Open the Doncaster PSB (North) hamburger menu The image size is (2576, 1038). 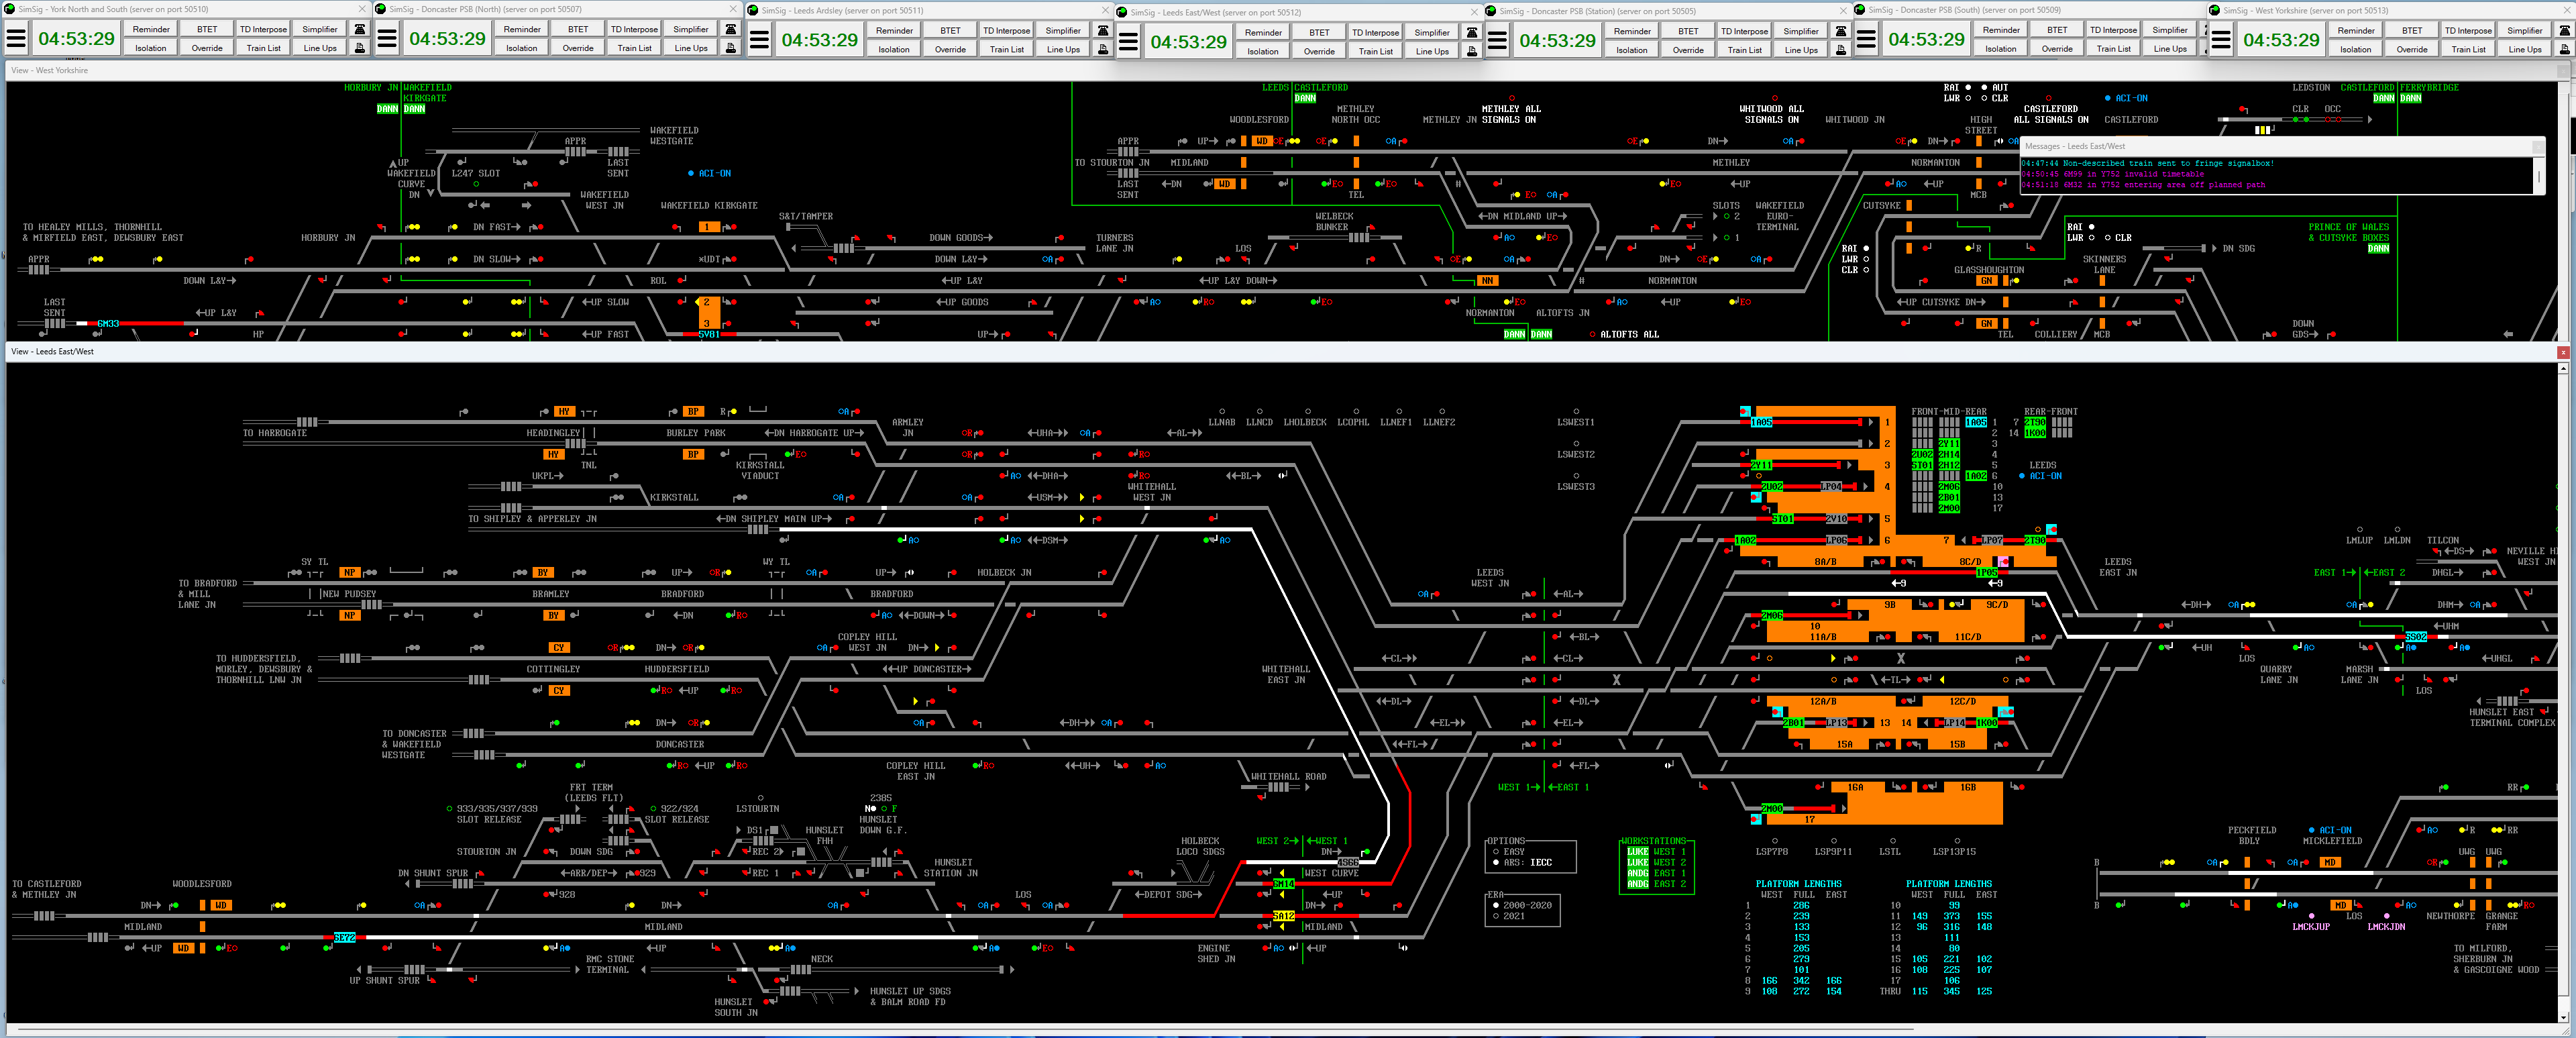[387, 39]
